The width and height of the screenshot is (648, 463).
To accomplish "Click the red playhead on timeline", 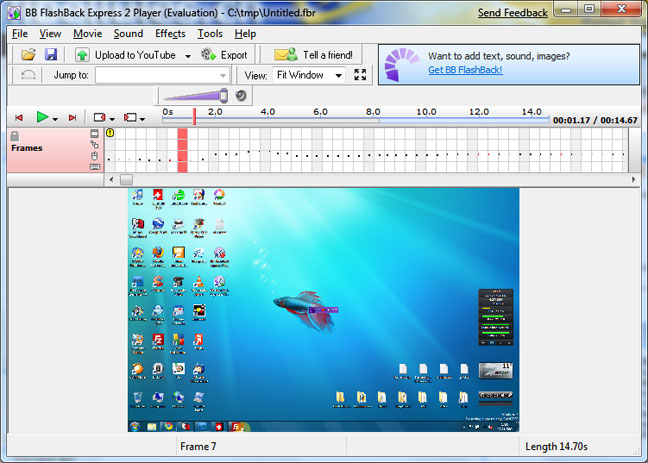I will 194,117.
